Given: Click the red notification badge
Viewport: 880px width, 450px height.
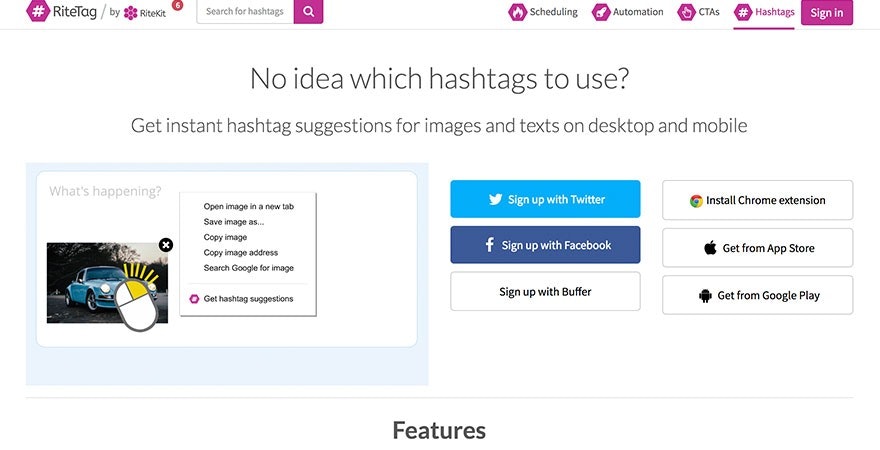Looking at the screenshot, I should (x=177, y=5).
